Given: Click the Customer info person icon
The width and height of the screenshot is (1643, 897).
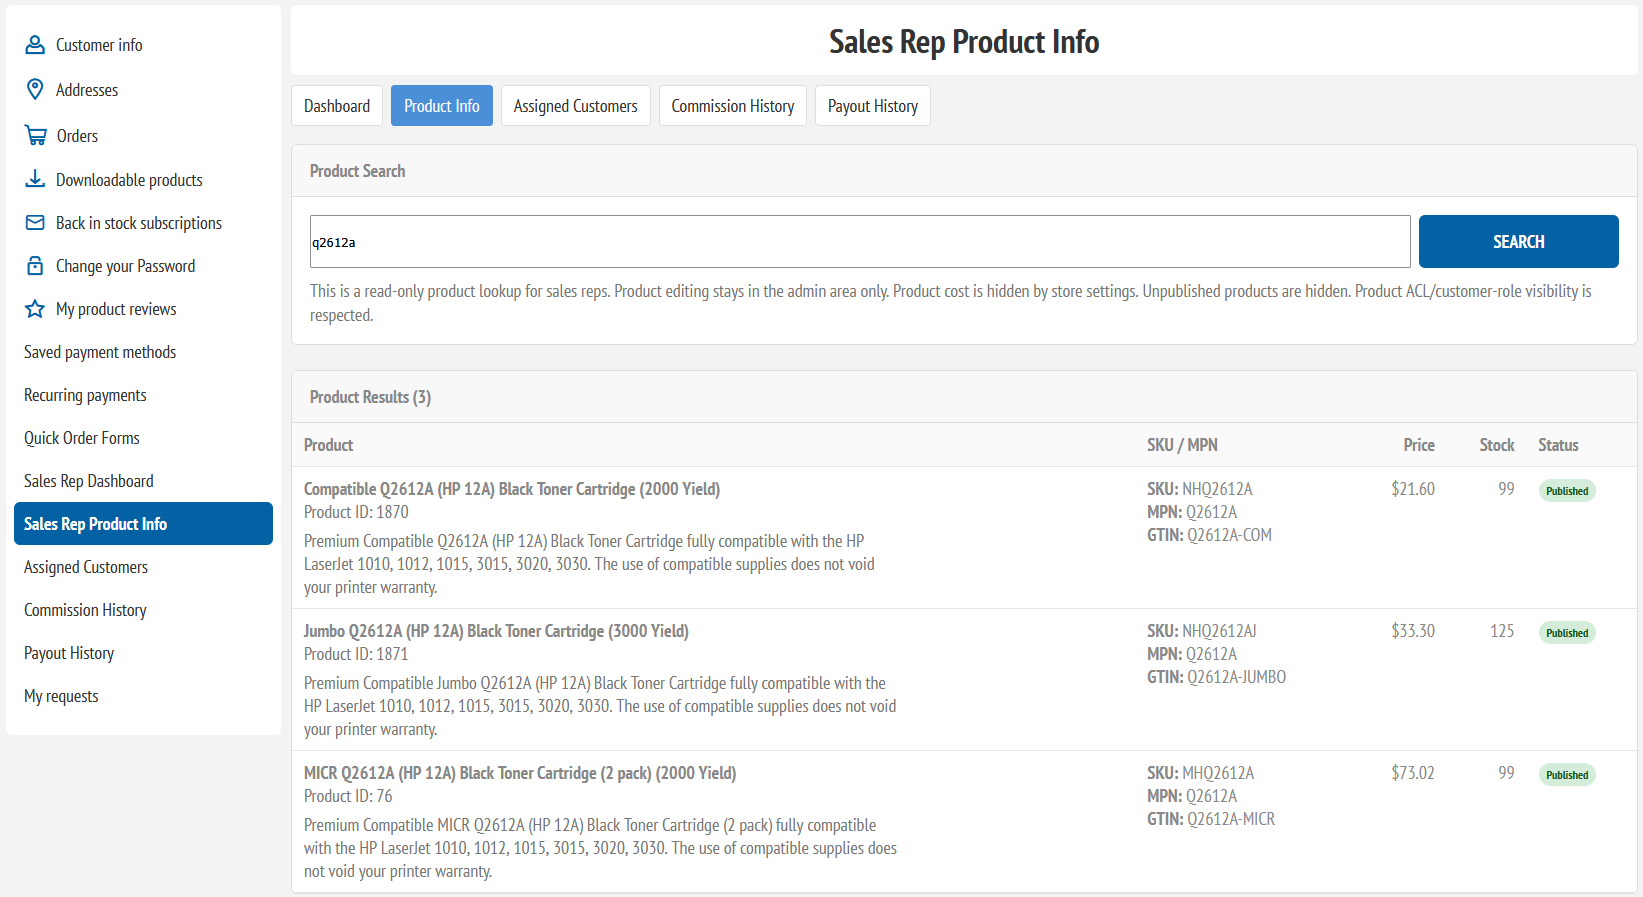Looking at the screenshot, I should tap(35, 45).
